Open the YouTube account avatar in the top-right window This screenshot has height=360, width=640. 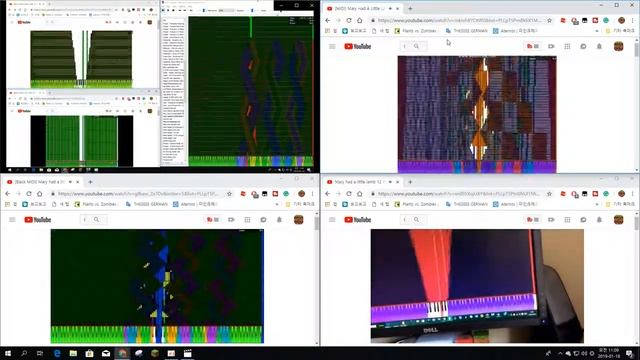point(618,47)
